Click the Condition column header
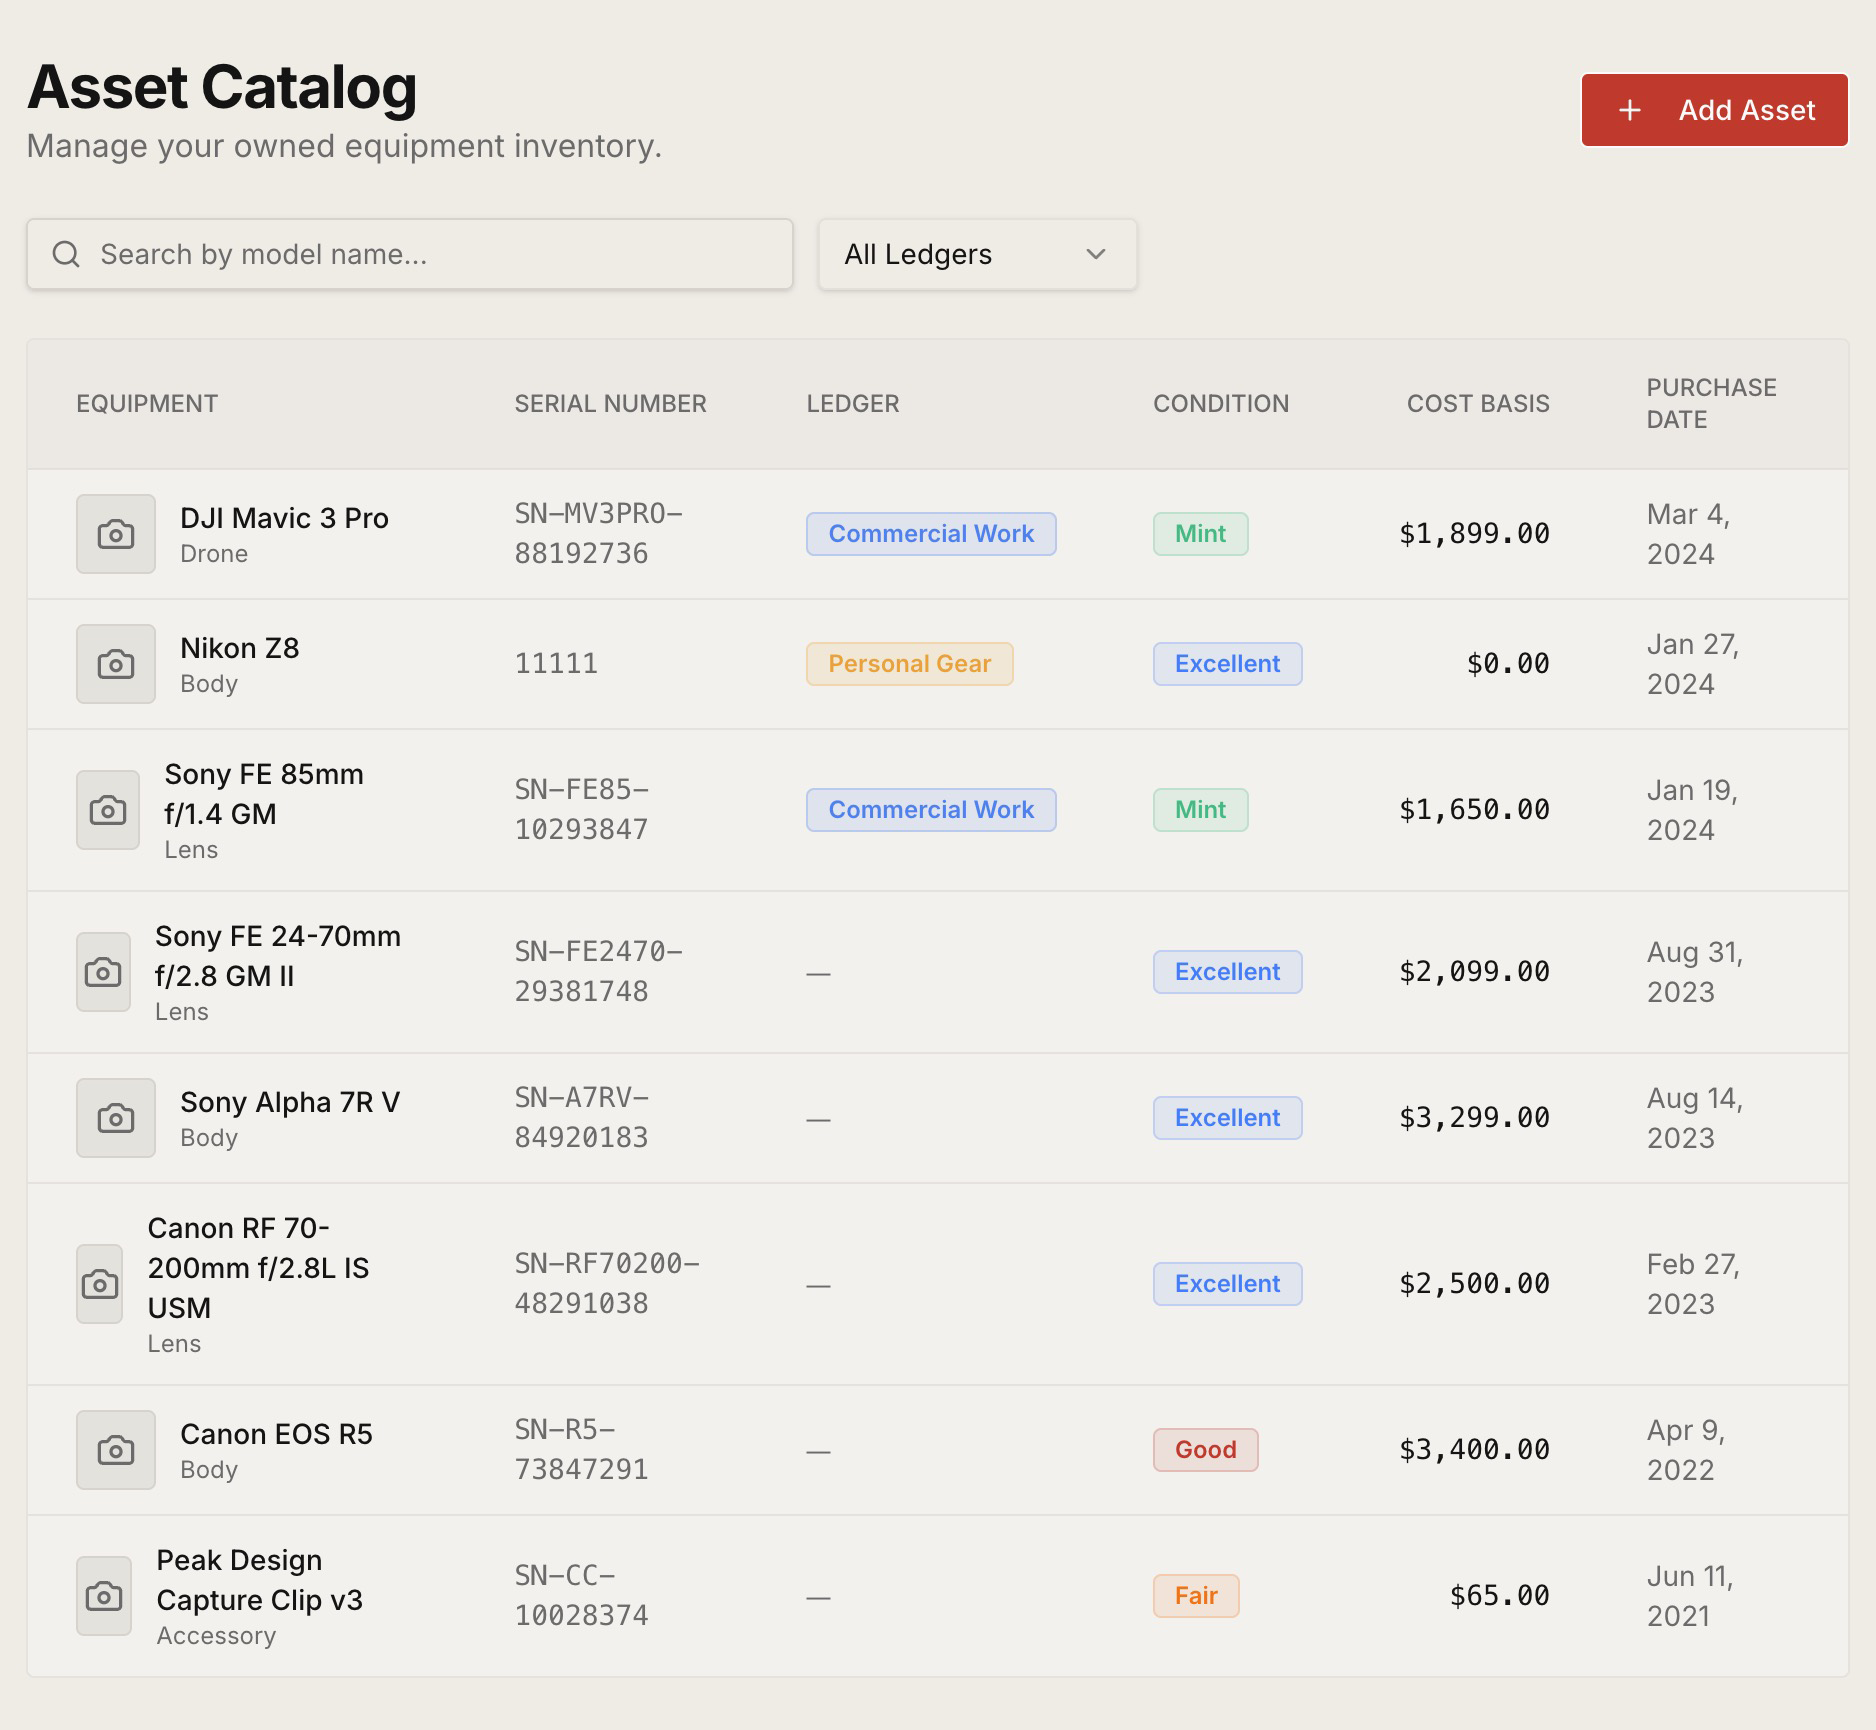 tap(1221, 404)
